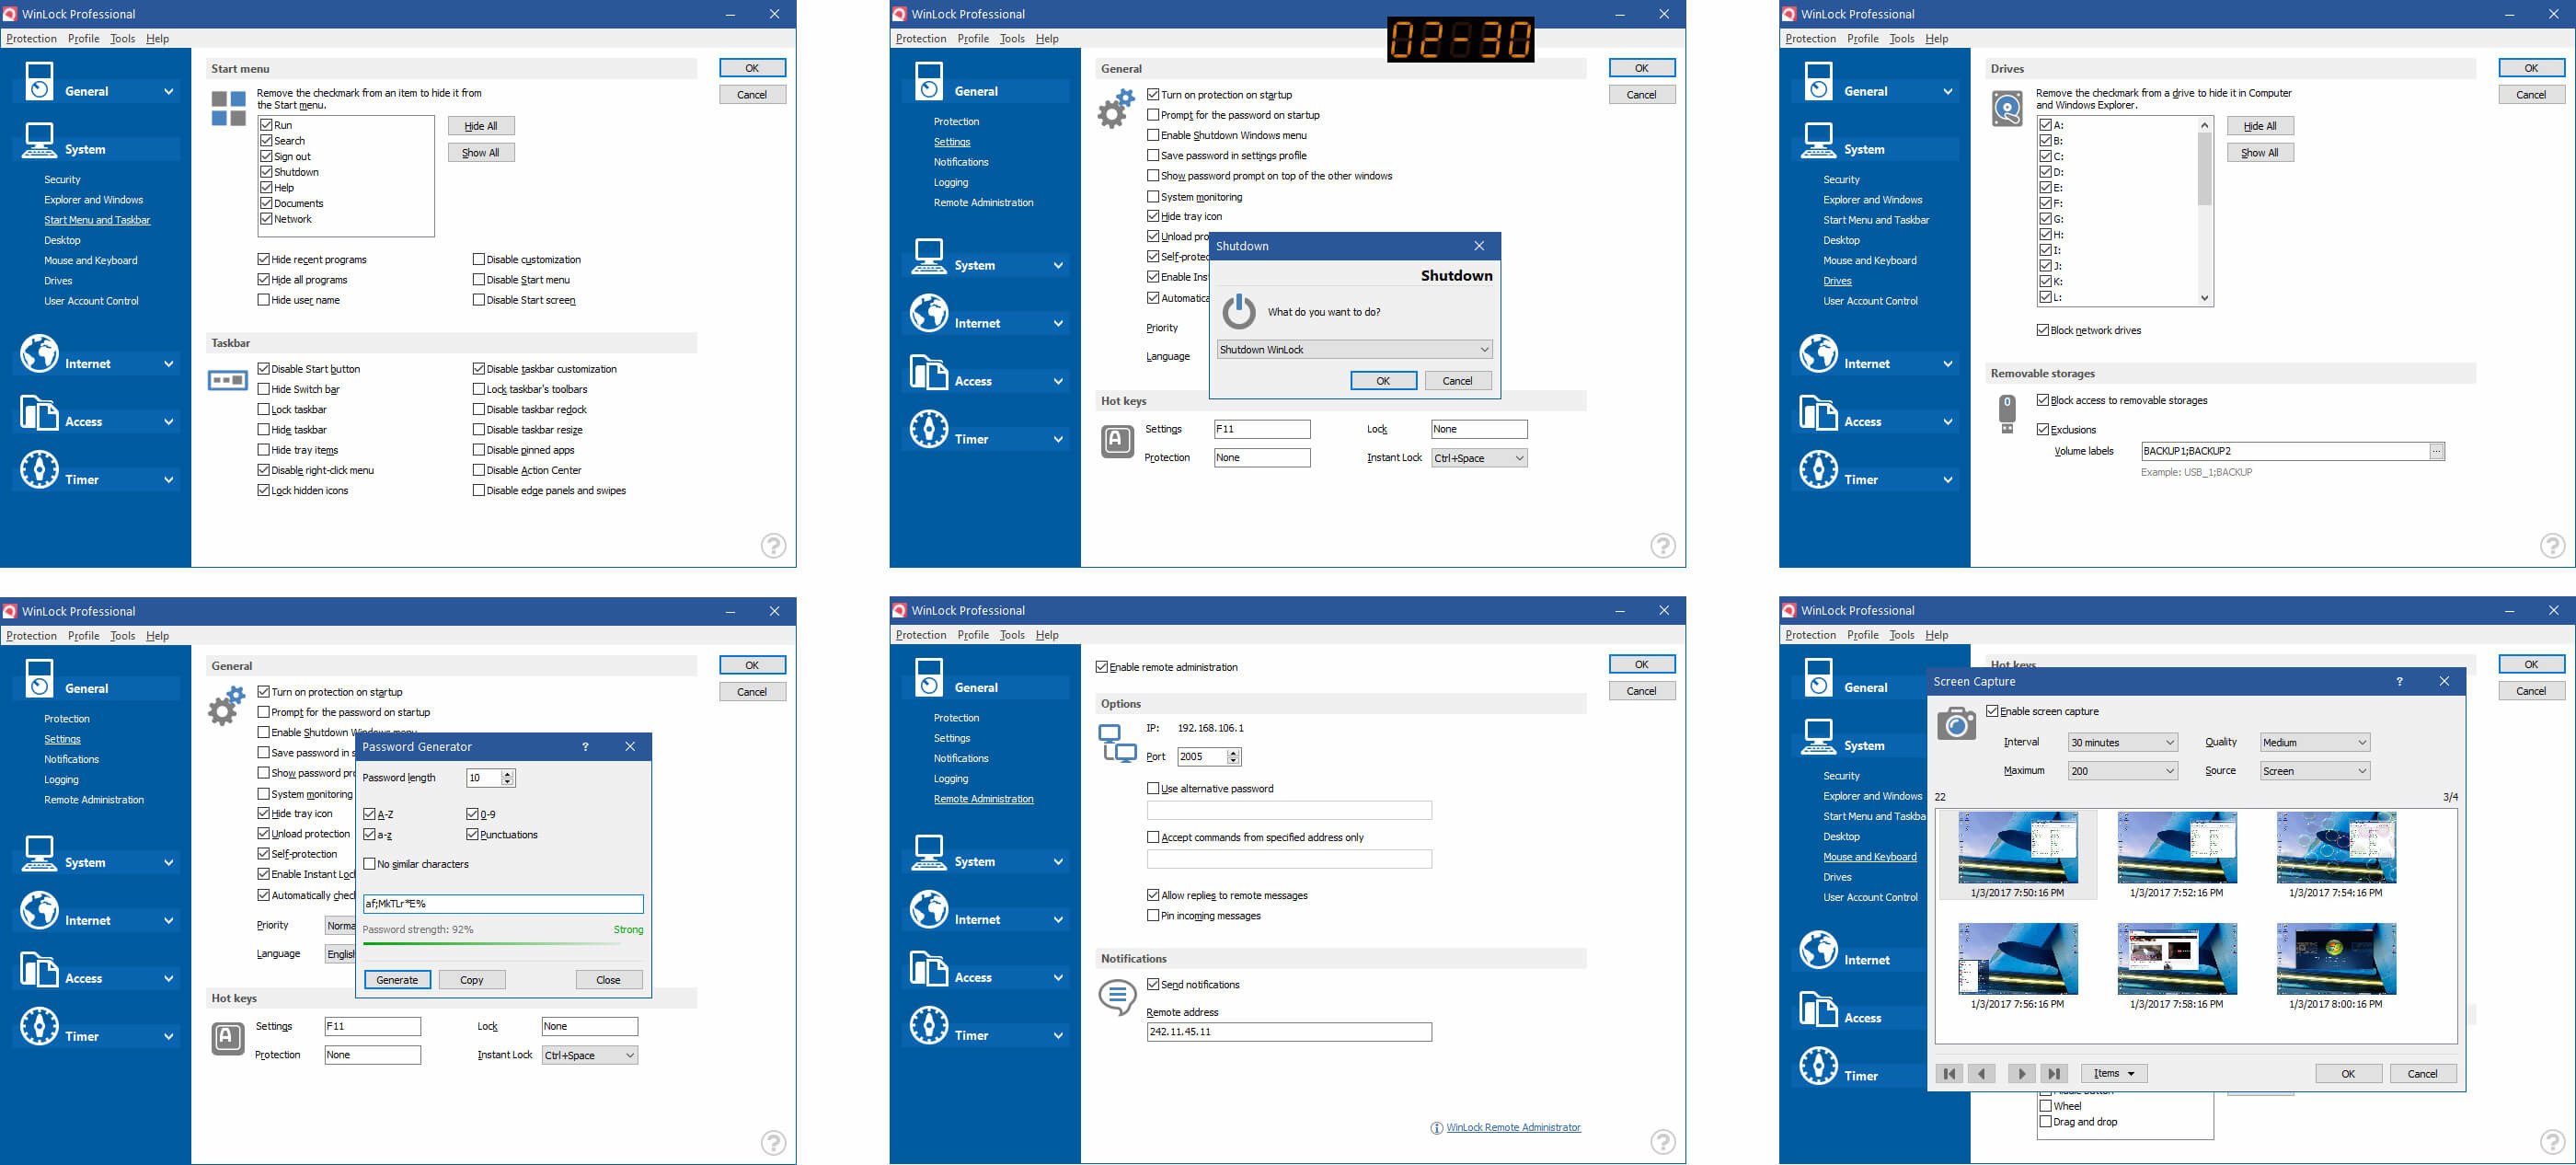Viewport: 2576px width, 1165px height.
Task: Open Instant Lock Ctrl+Space dropdown in top-middle window
Action: click(1479, 458)
